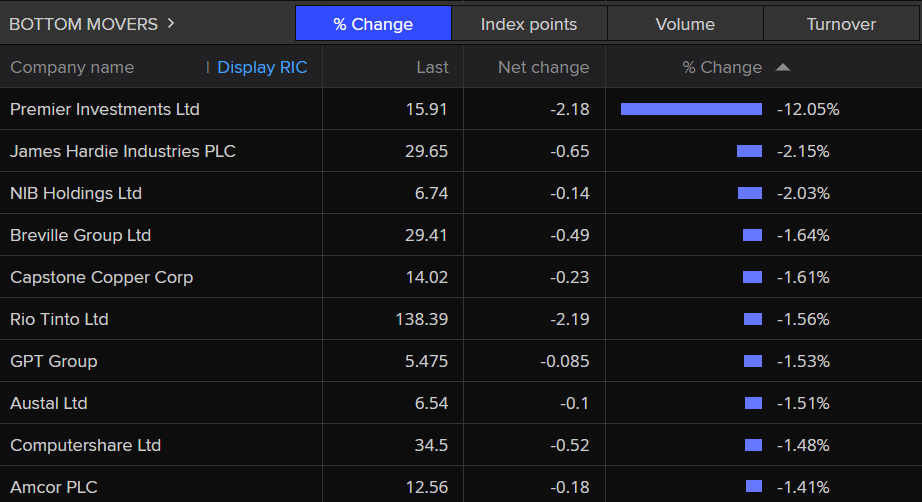Screen dimensions: 922x502
Task: Expand the Bottom Movers chevron arrow
Action: 171,23
